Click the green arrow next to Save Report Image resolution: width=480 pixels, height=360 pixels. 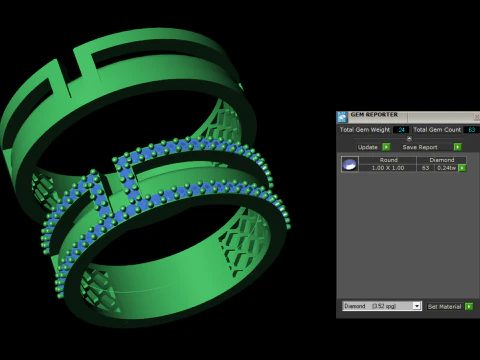(x=458, y=147)
